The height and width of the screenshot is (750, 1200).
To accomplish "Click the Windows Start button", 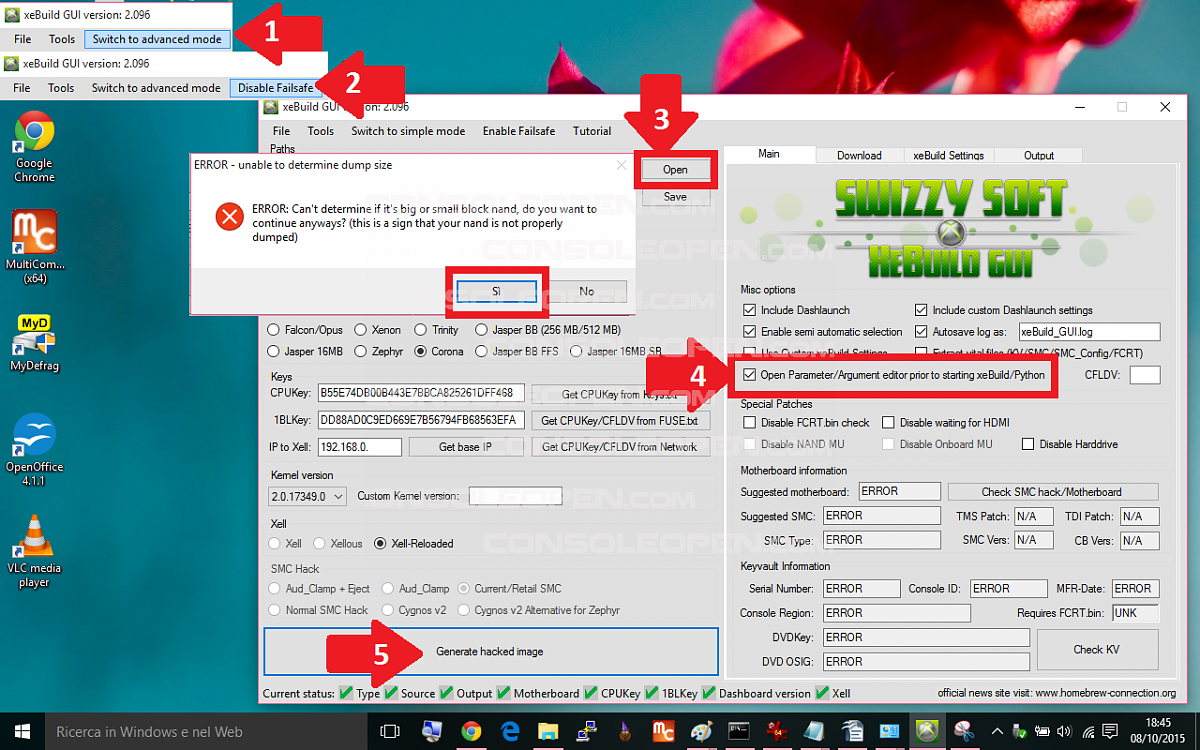I will click(x=21, y=731).
